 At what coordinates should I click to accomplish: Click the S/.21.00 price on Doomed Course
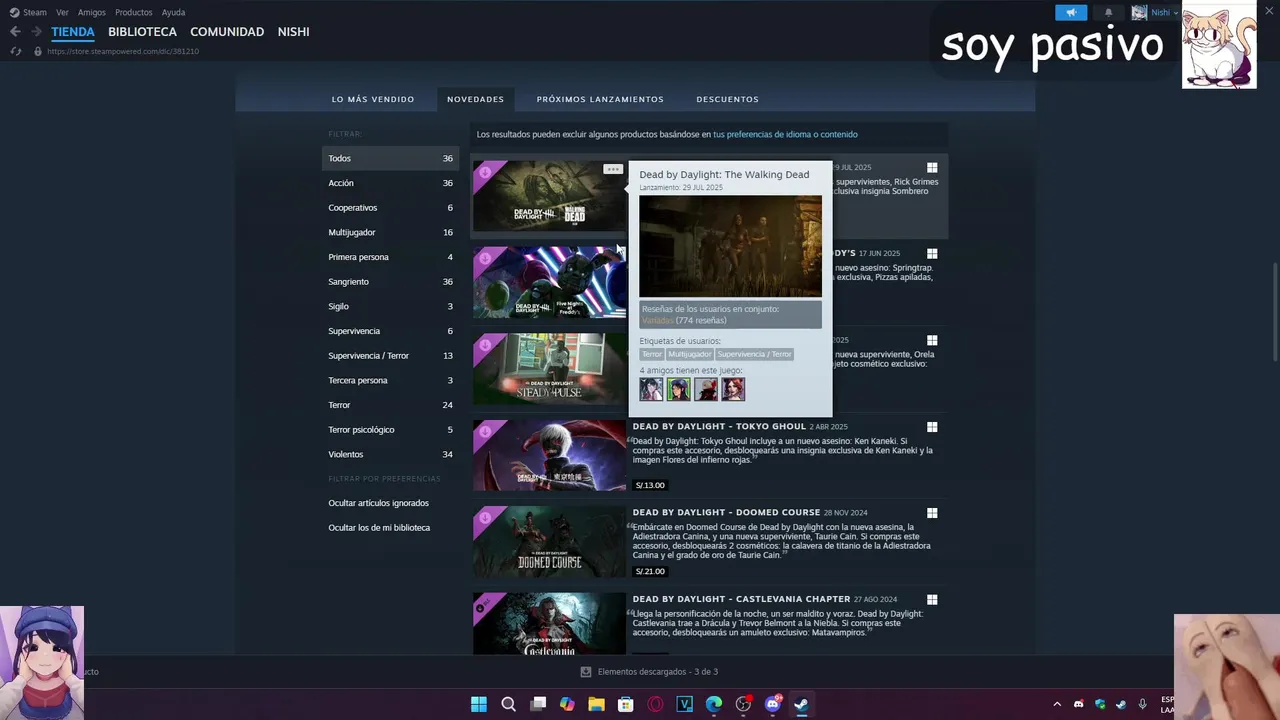point(650,571)
